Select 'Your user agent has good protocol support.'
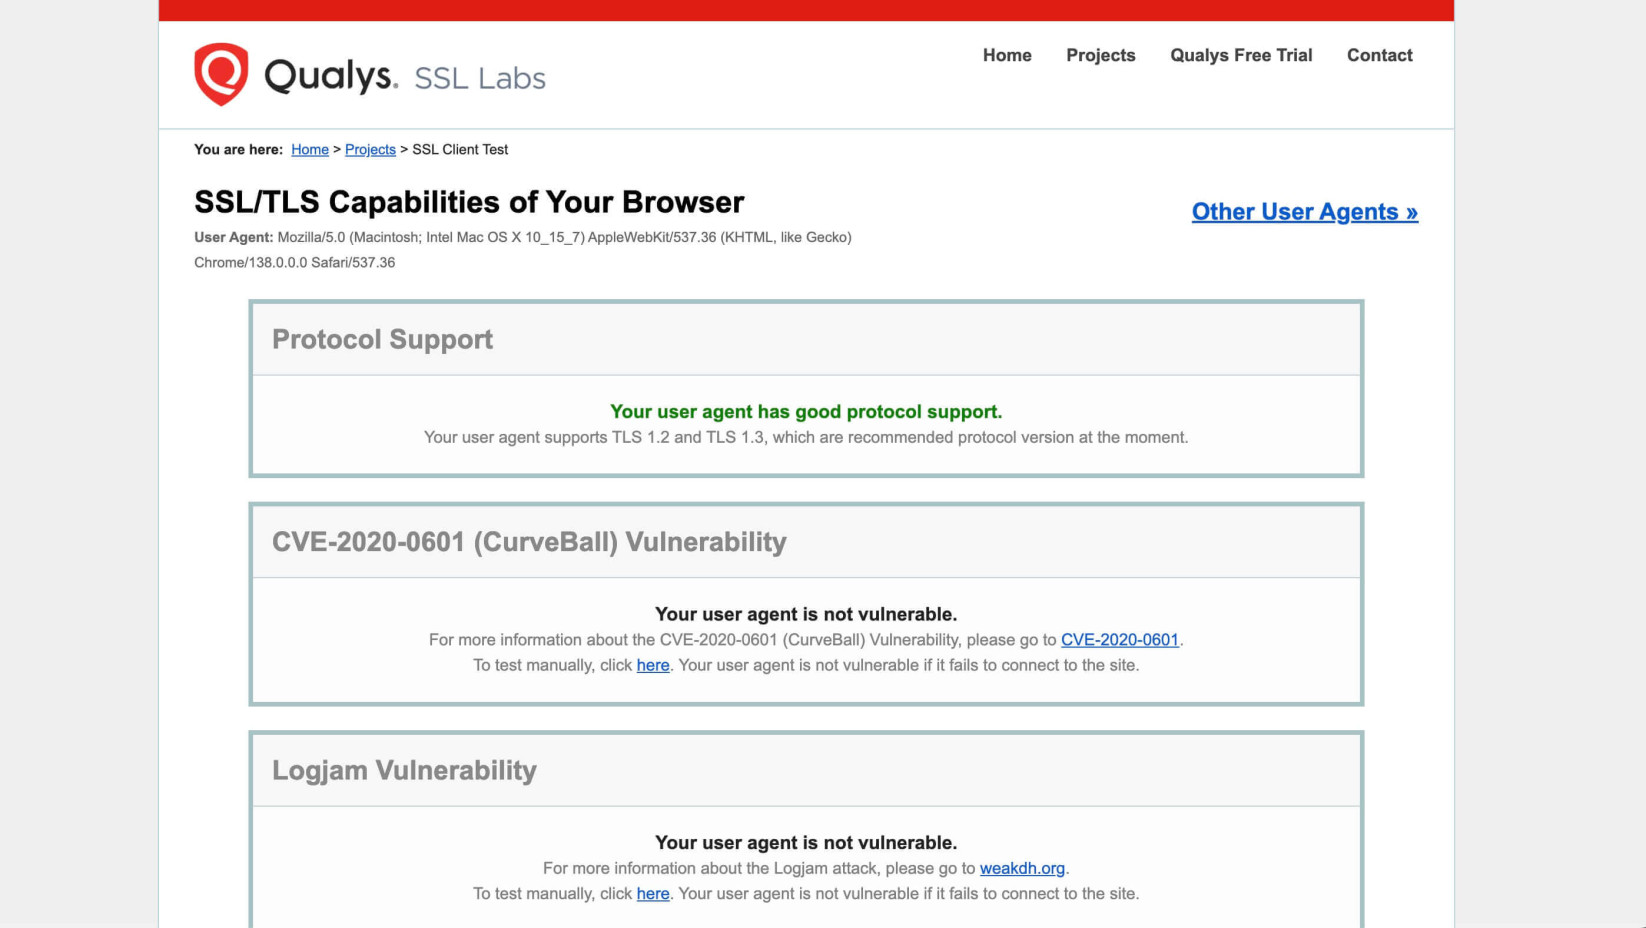The width and height of the screenshot is (1646, 928). coord(806,412)
